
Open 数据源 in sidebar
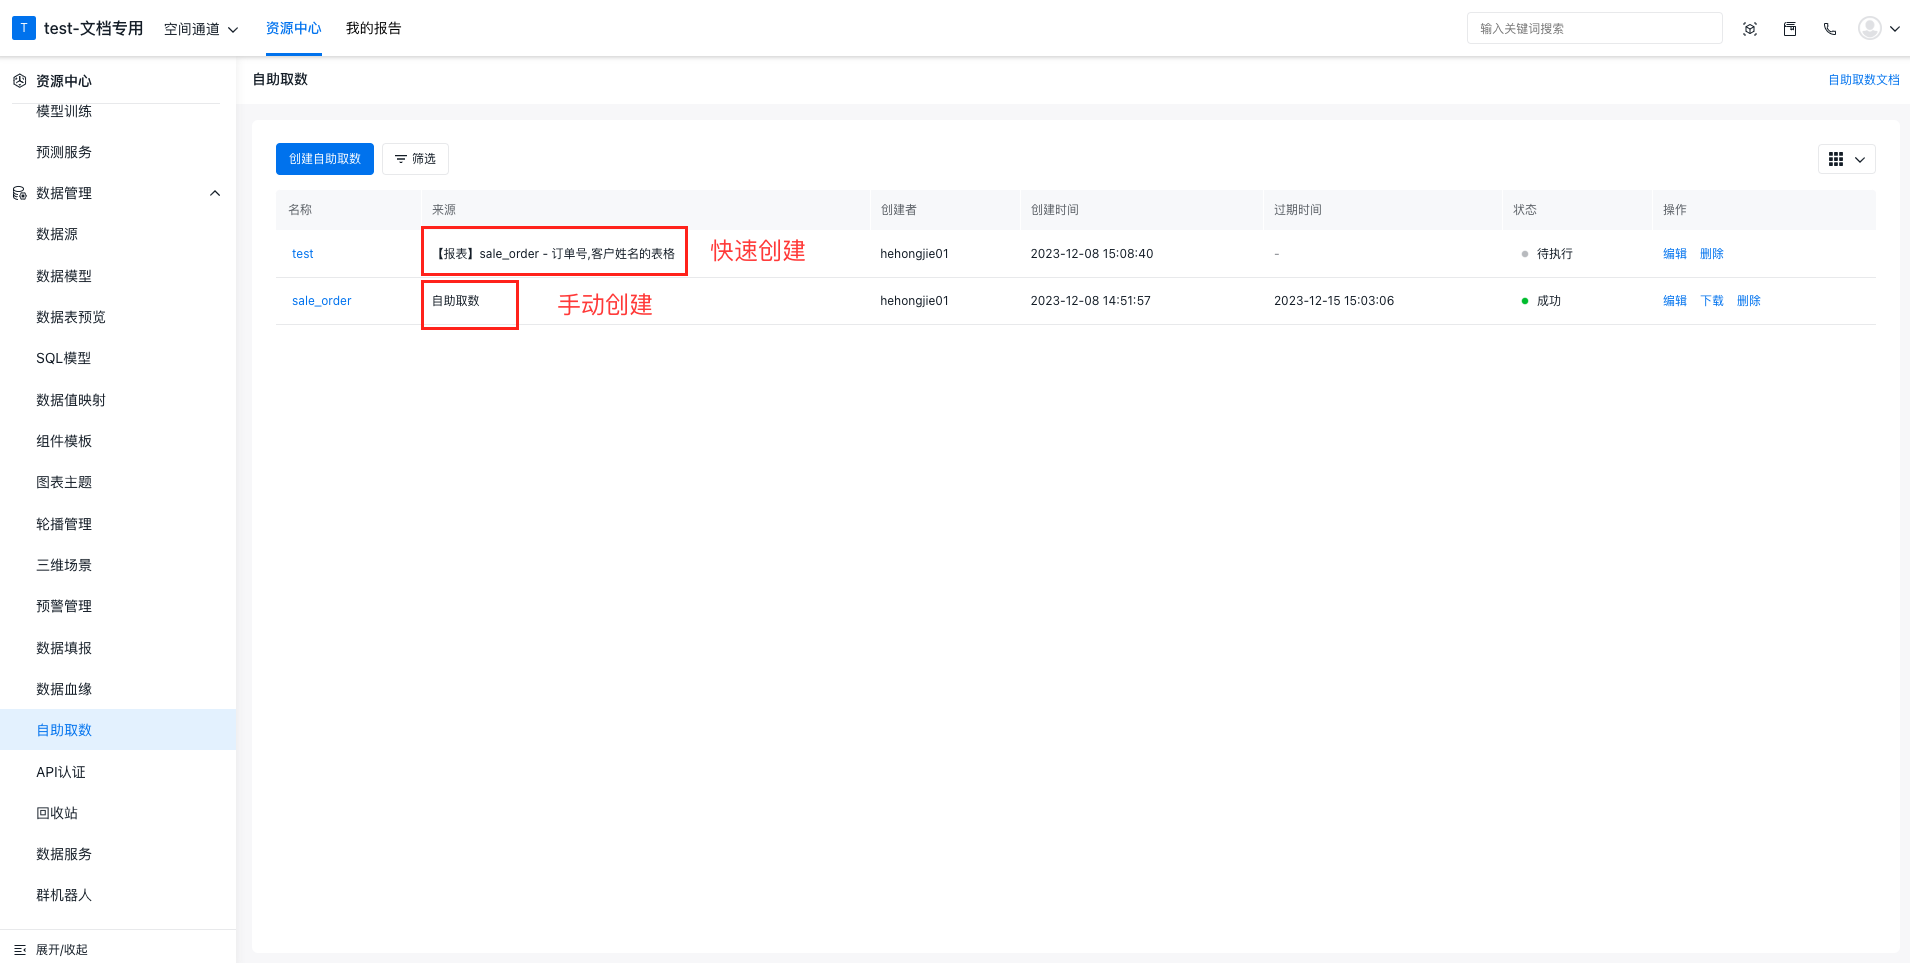tap(57, 234)
